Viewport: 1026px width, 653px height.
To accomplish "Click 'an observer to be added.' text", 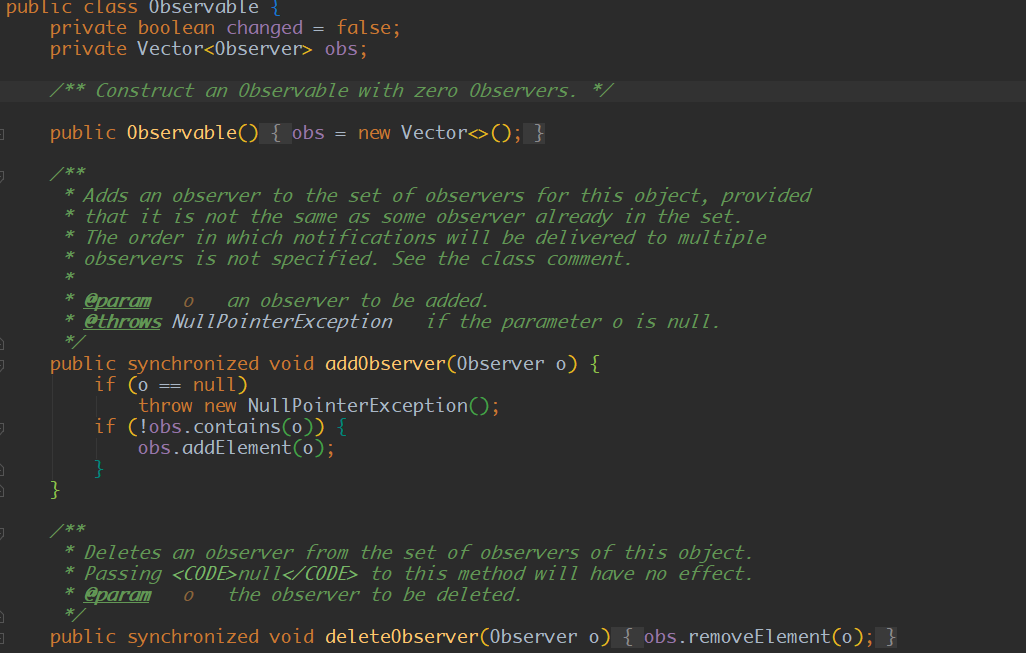I will click(x=357, y=301).
